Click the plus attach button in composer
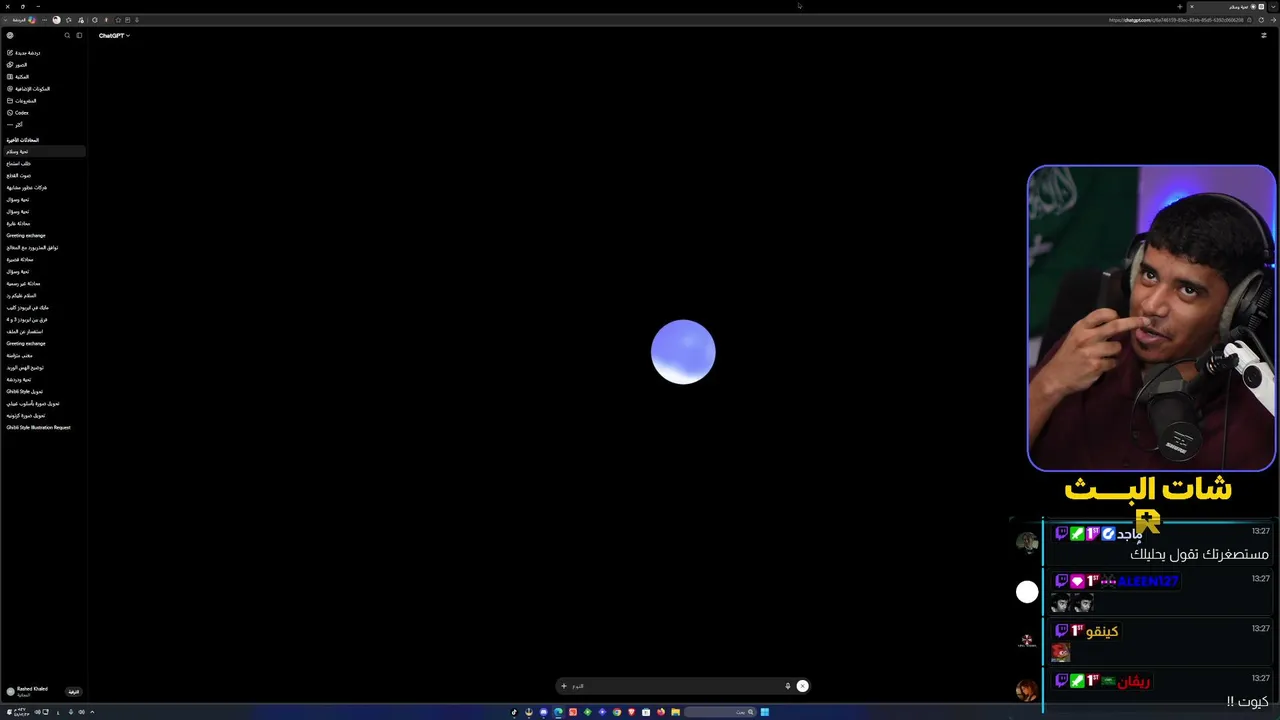Viewport: 1280px width, 720px height. 564,686
